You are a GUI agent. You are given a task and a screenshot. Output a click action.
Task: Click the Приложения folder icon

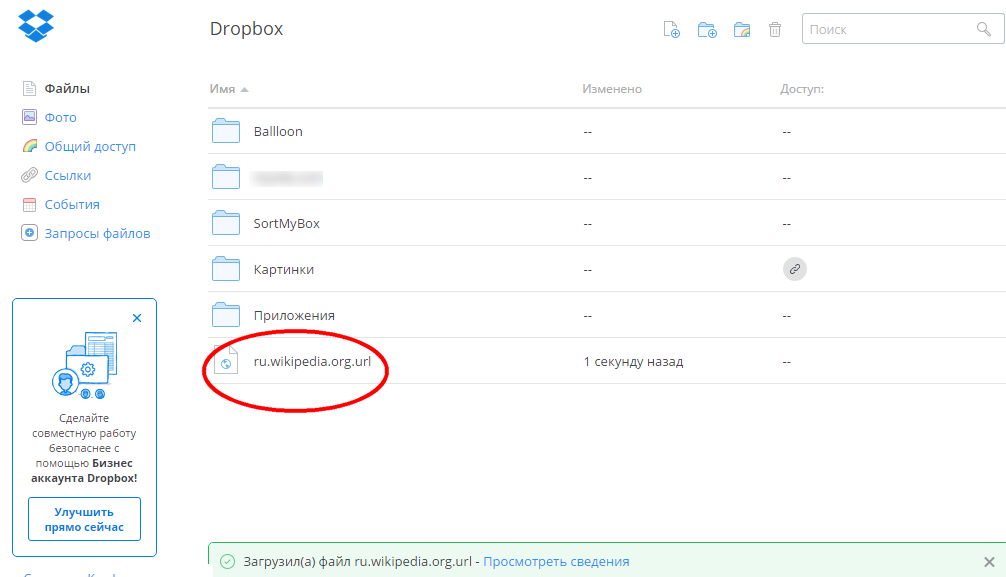click(x=226, y=315)
